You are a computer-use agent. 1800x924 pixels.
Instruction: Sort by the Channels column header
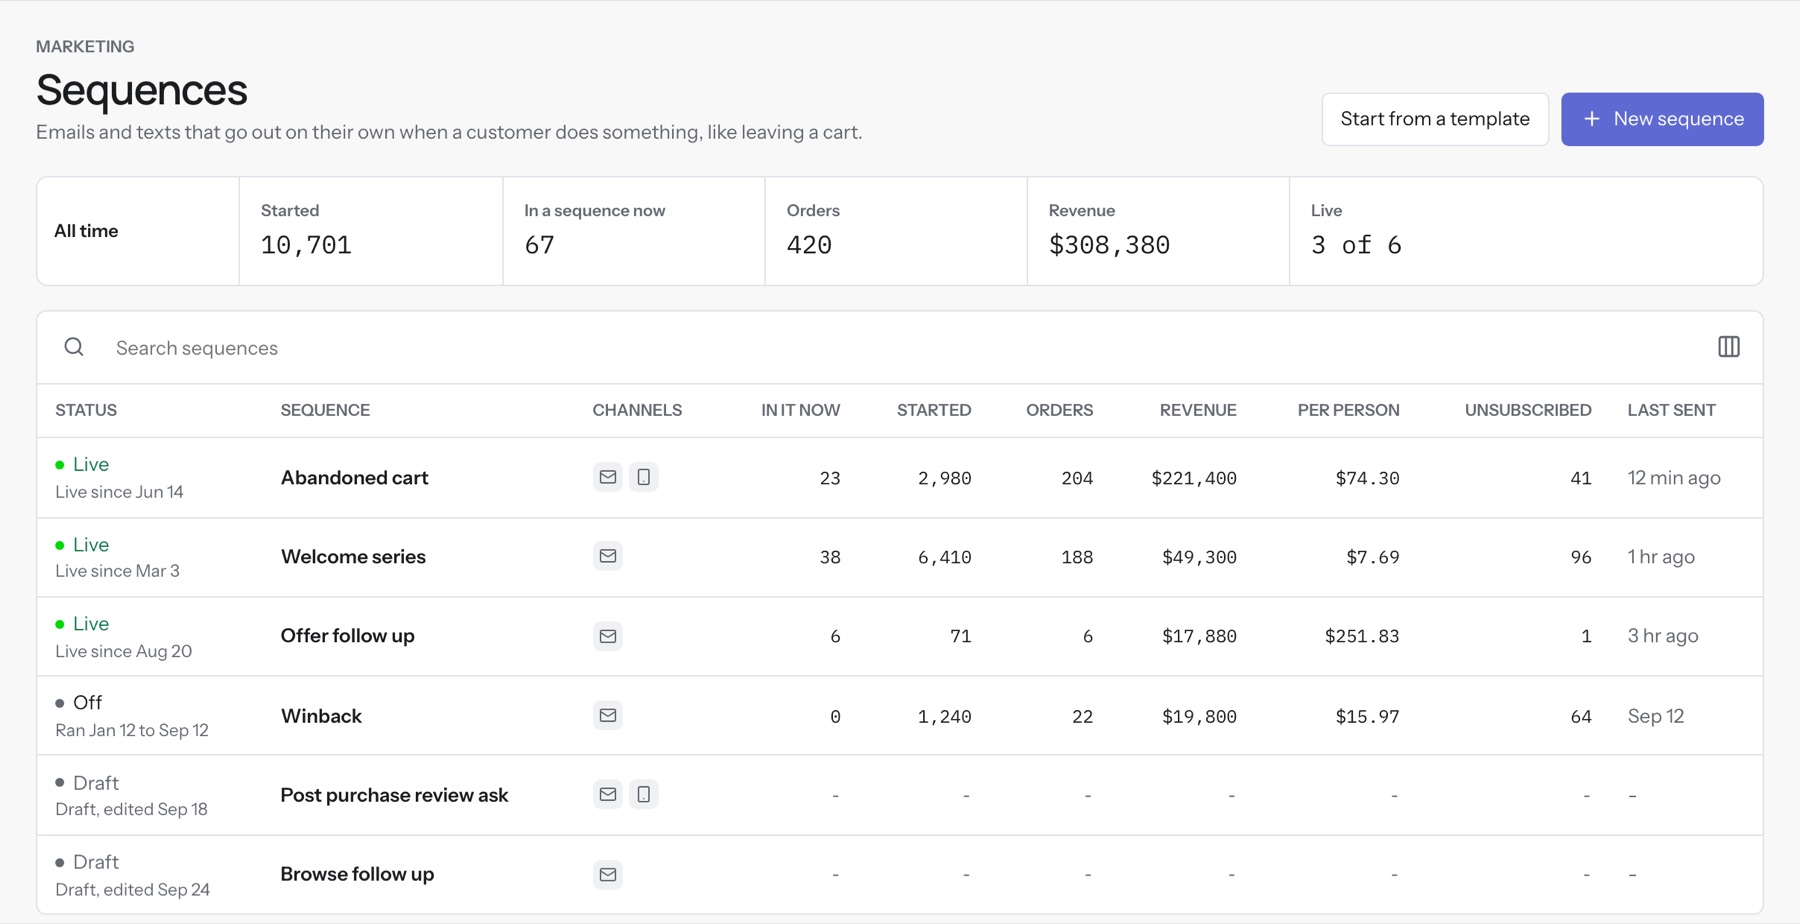coord(637,410)
